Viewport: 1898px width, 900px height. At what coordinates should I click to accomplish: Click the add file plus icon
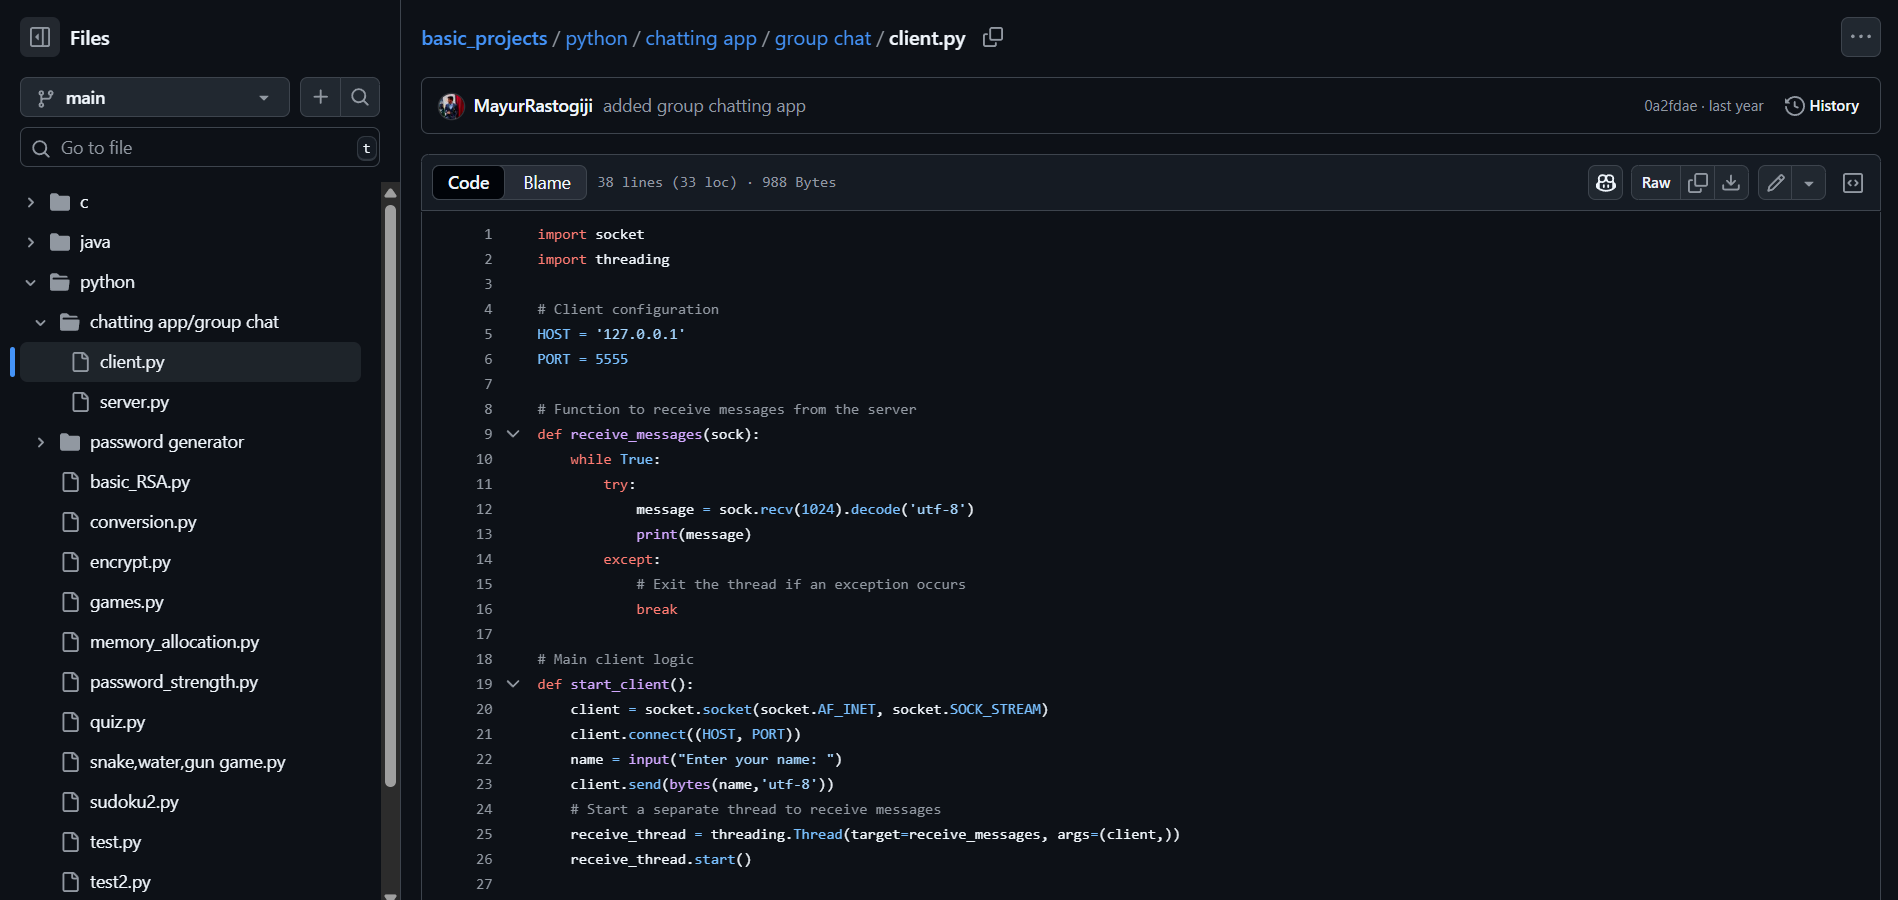320,97
